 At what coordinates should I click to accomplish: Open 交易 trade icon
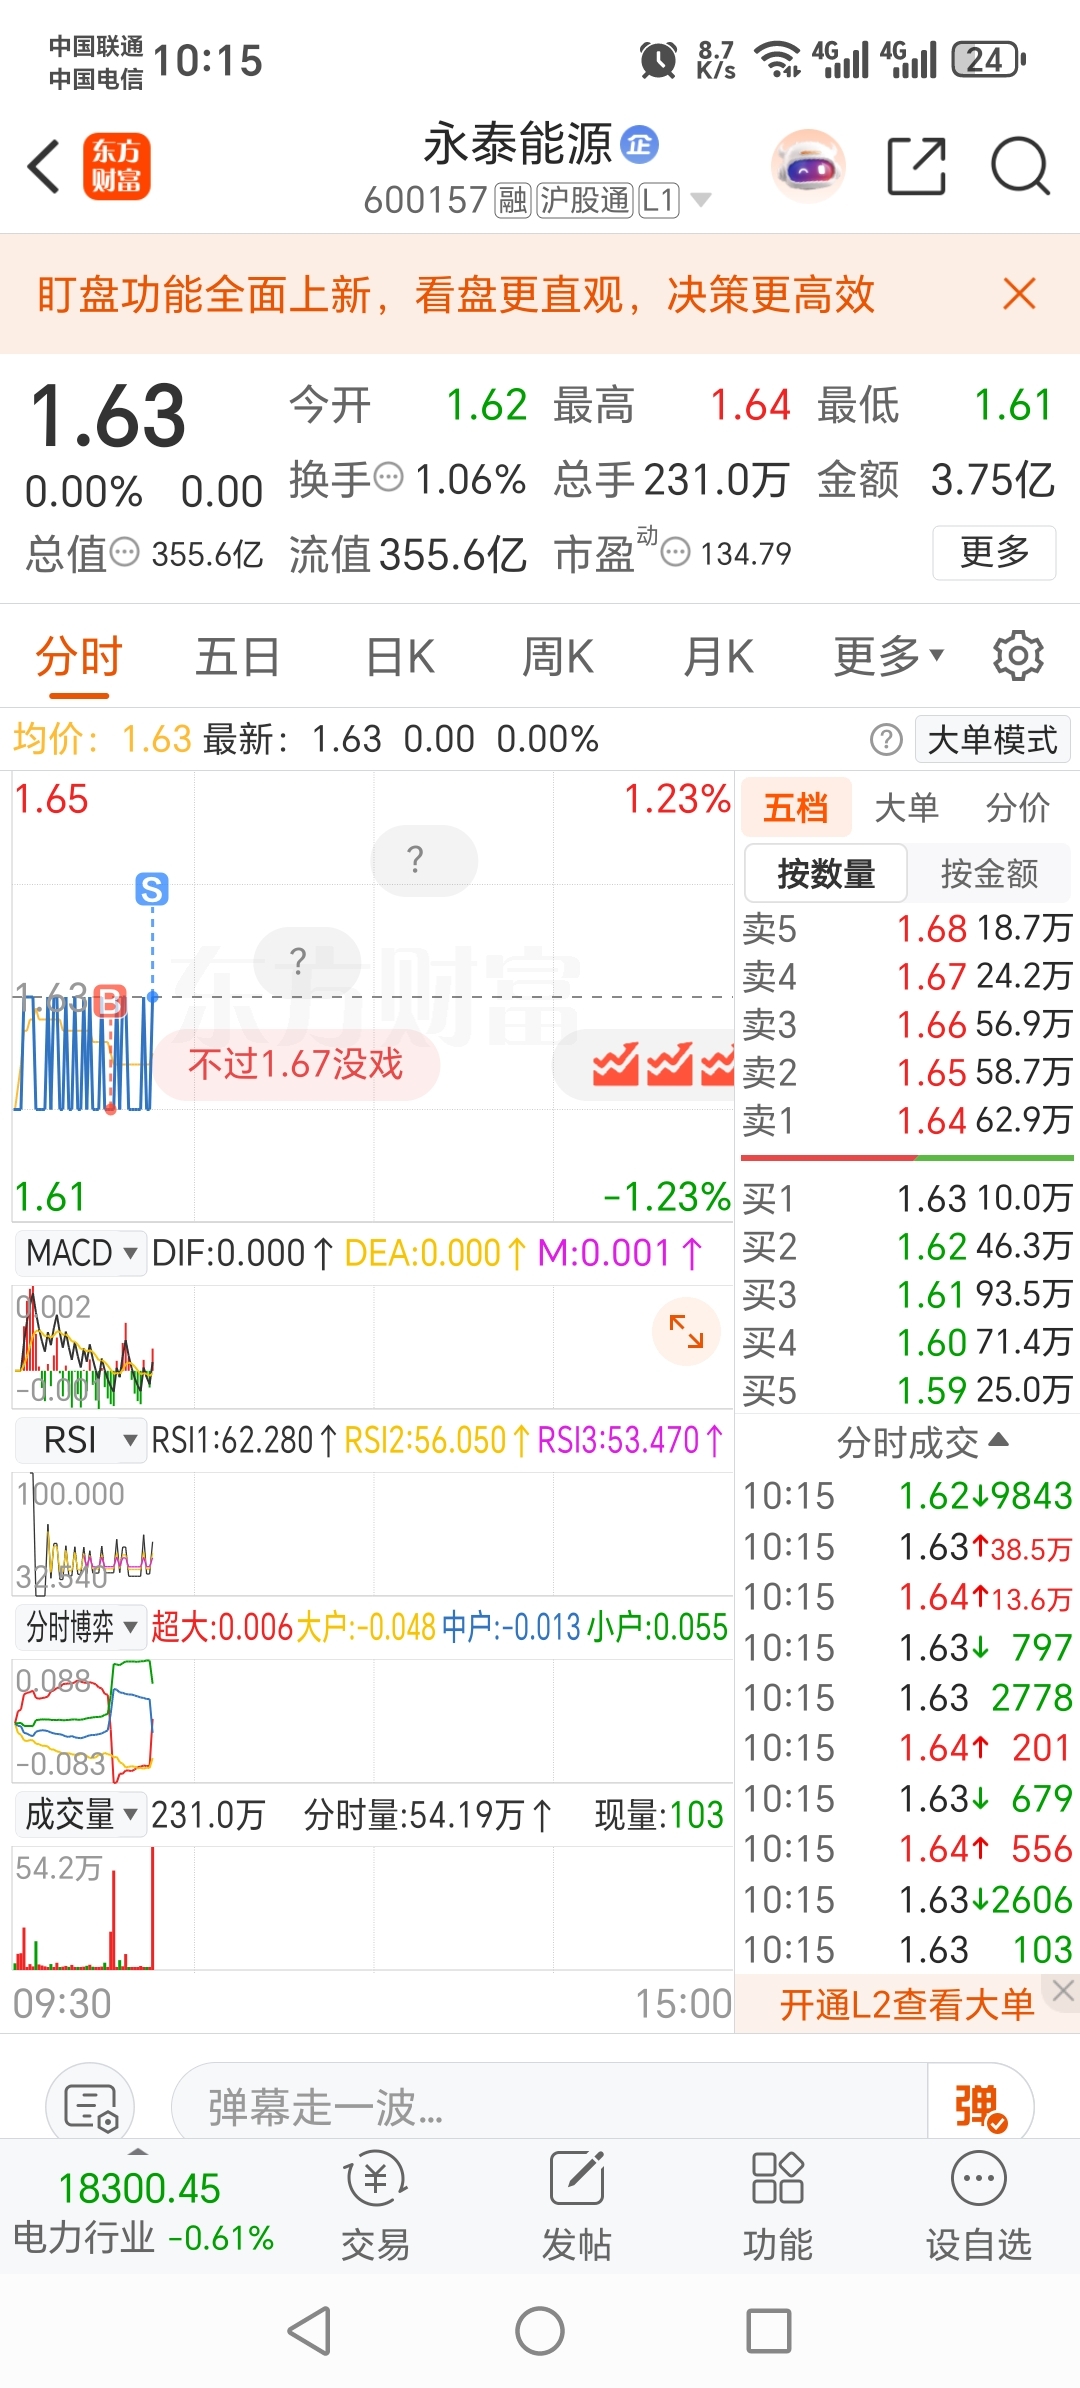click(375, 2206)
